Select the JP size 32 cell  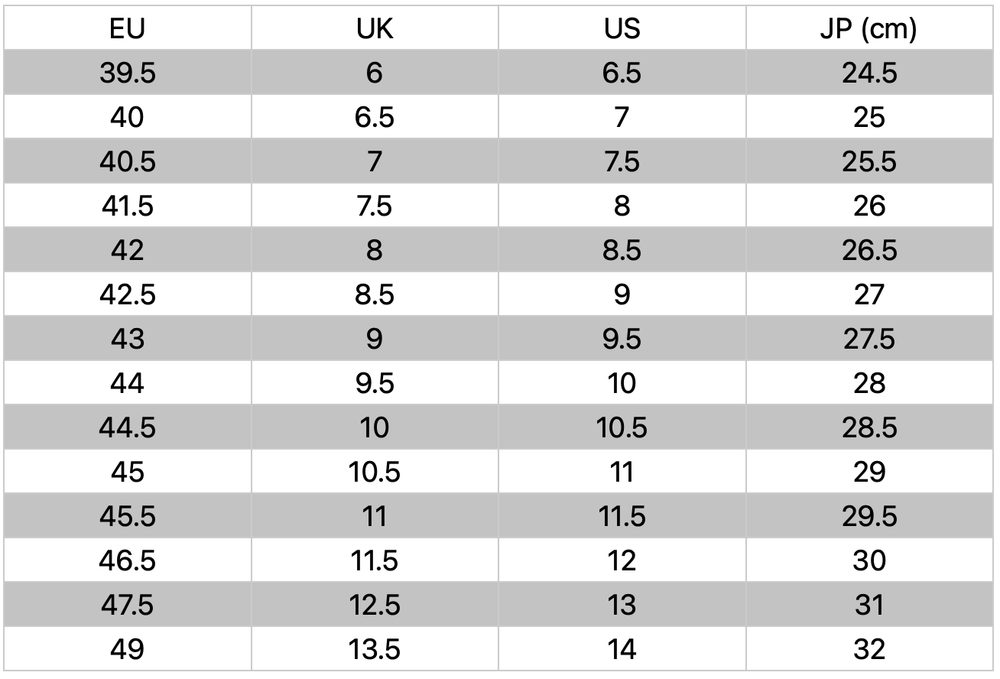869,649
